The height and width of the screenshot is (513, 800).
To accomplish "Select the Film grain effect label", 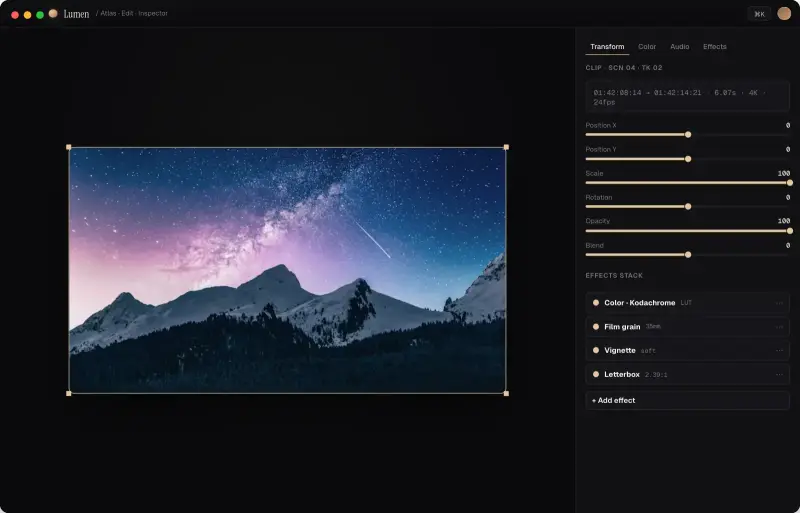I will coord(622,327).
